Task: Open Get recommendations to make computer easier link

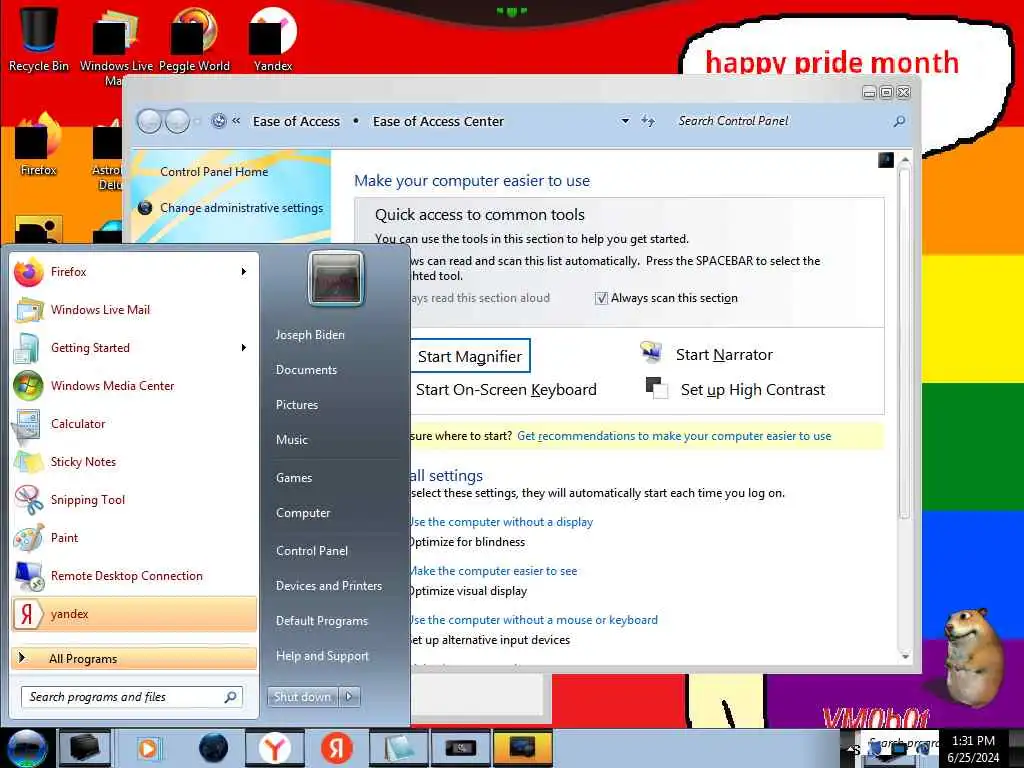Action: (x=674, y=436)
